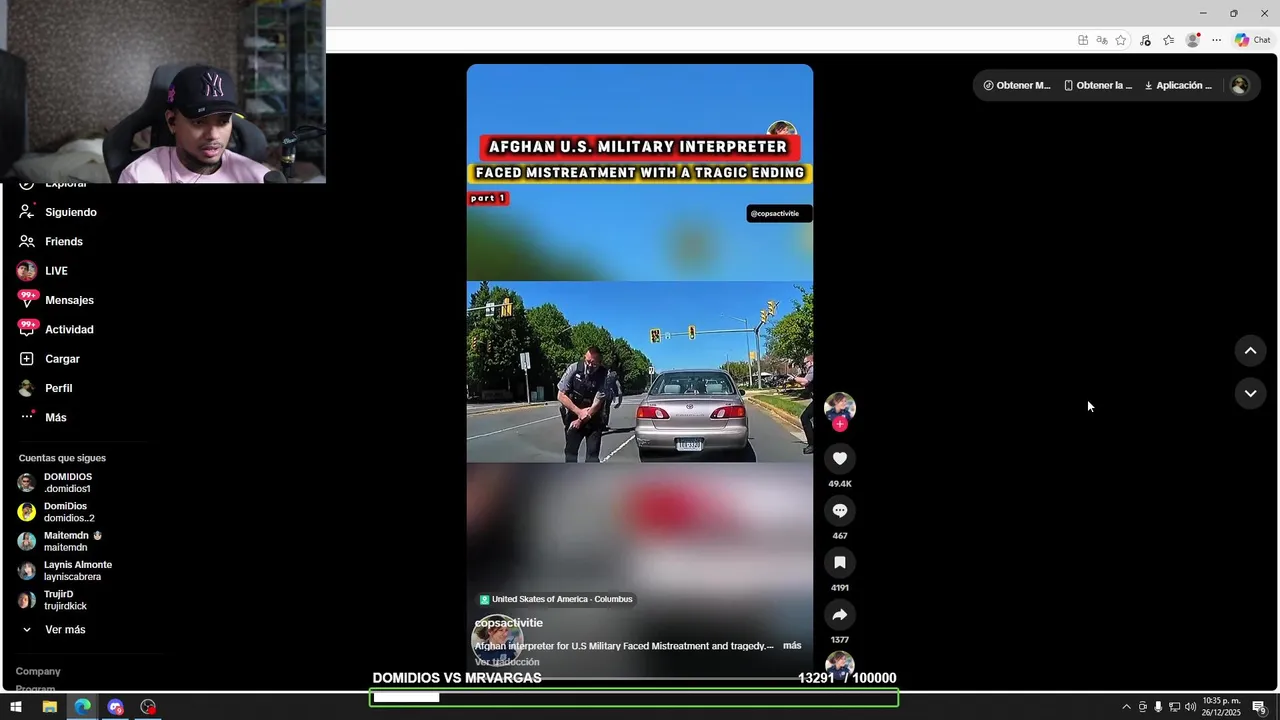Click the microphone icon in system tray
The height and width of the screenshot is (720, 1280).
tap(1158, 707)
